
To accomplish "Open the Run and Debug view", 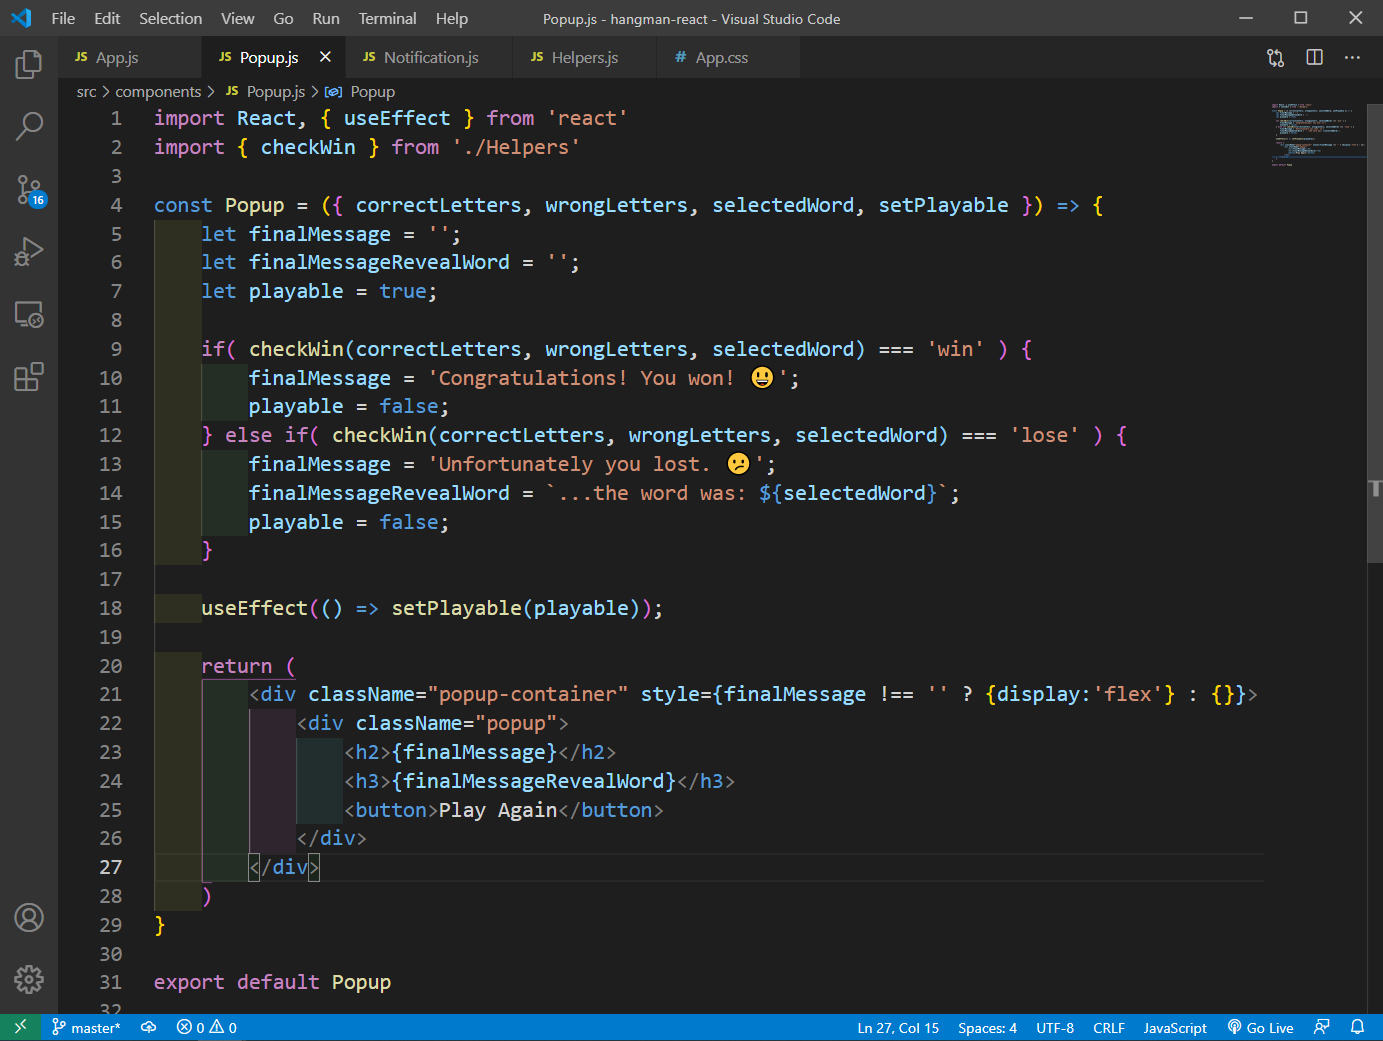I will pos(29,252).
